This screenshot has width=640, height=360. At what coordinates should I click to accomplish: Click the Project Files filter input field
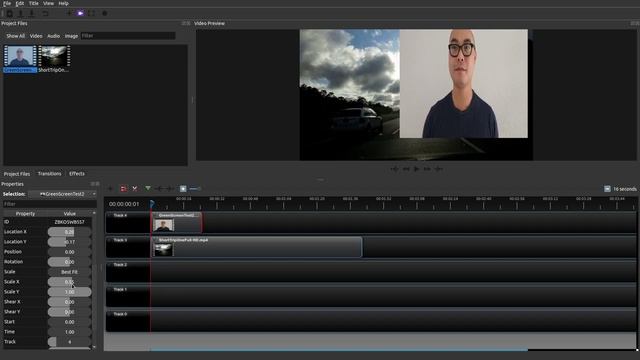coord(128,36)
